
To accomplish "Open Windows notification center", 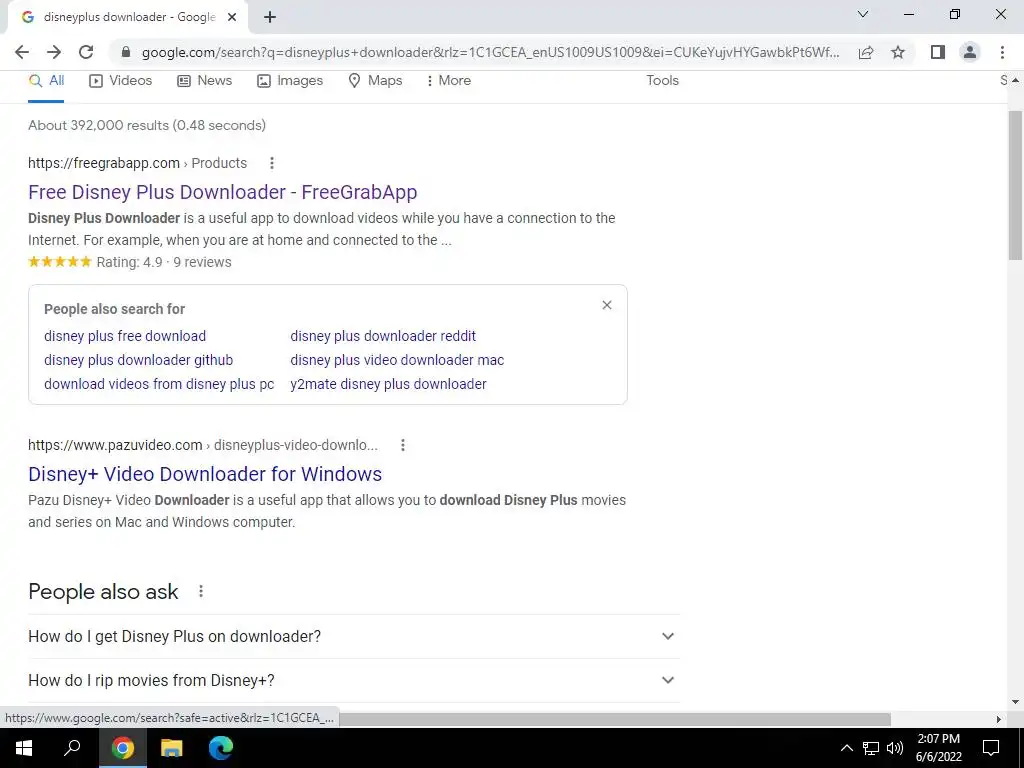I will pos(991,748).
